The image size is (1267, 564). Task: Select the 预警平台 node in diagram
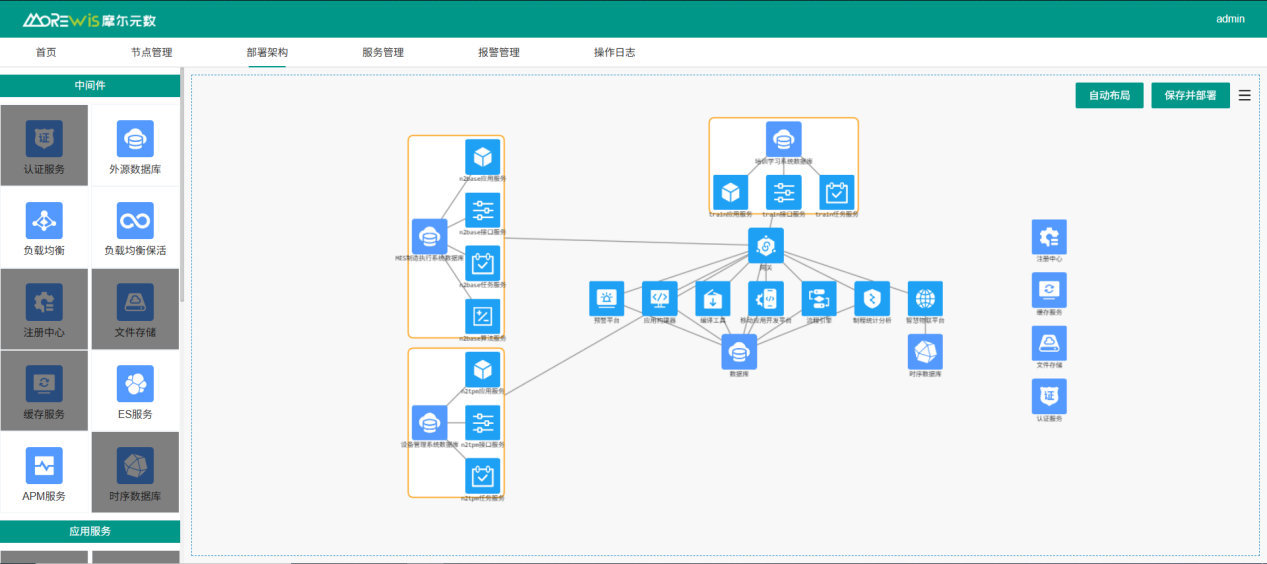(x=606, y=298)
